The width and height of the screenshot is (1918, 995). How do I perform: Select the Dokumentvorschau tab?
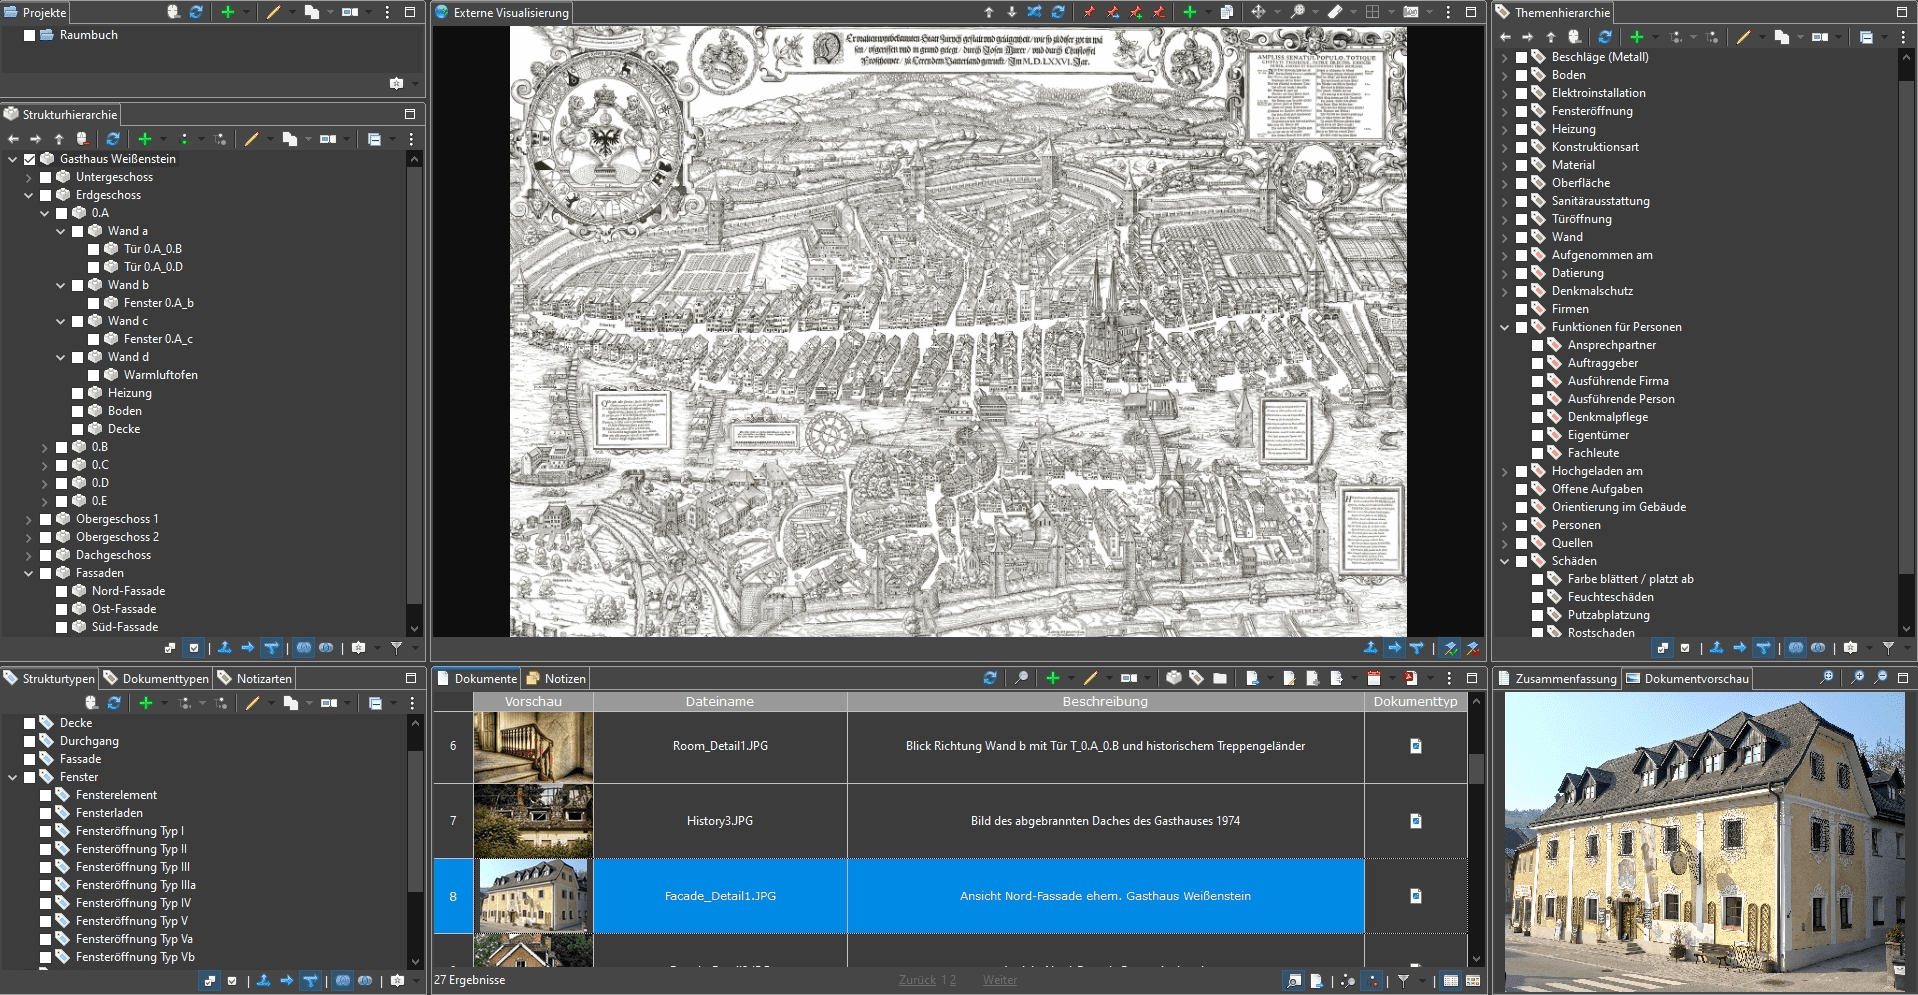(1687, 678)
